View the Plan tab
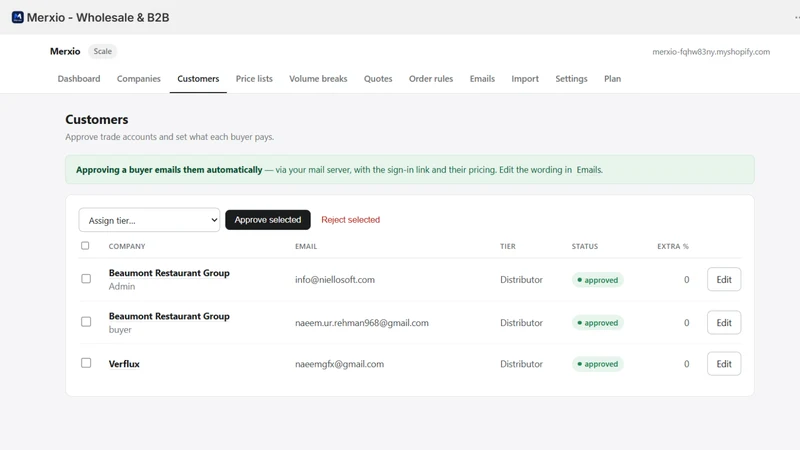Image resolution: width=800 pixels, height=450 pixels. click(x=612, y=79)
